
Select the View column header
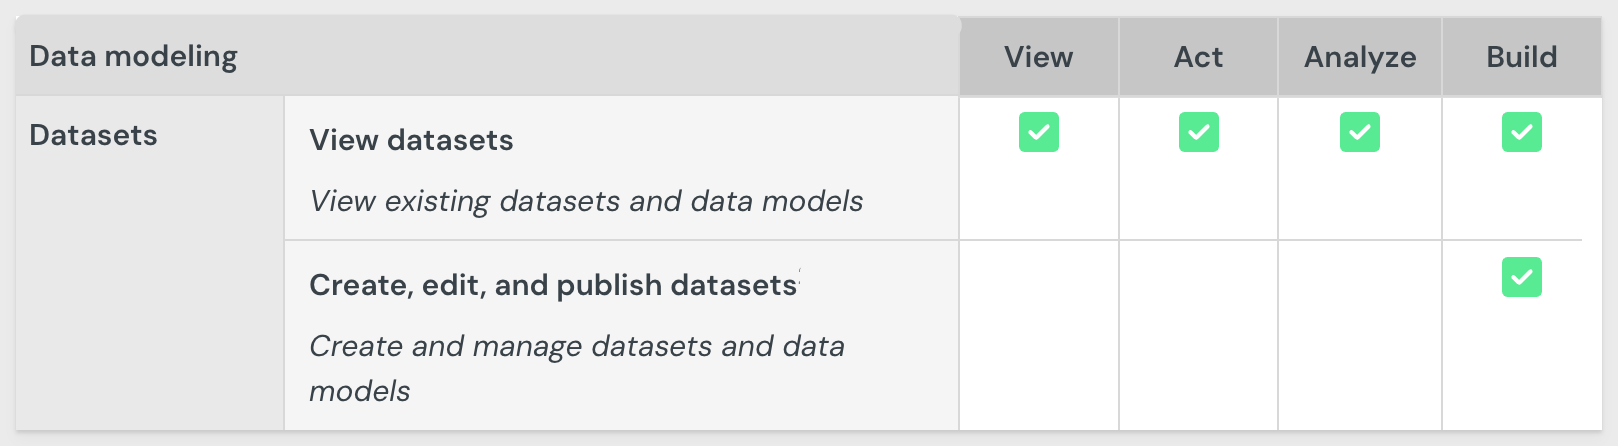[1038, 57]
